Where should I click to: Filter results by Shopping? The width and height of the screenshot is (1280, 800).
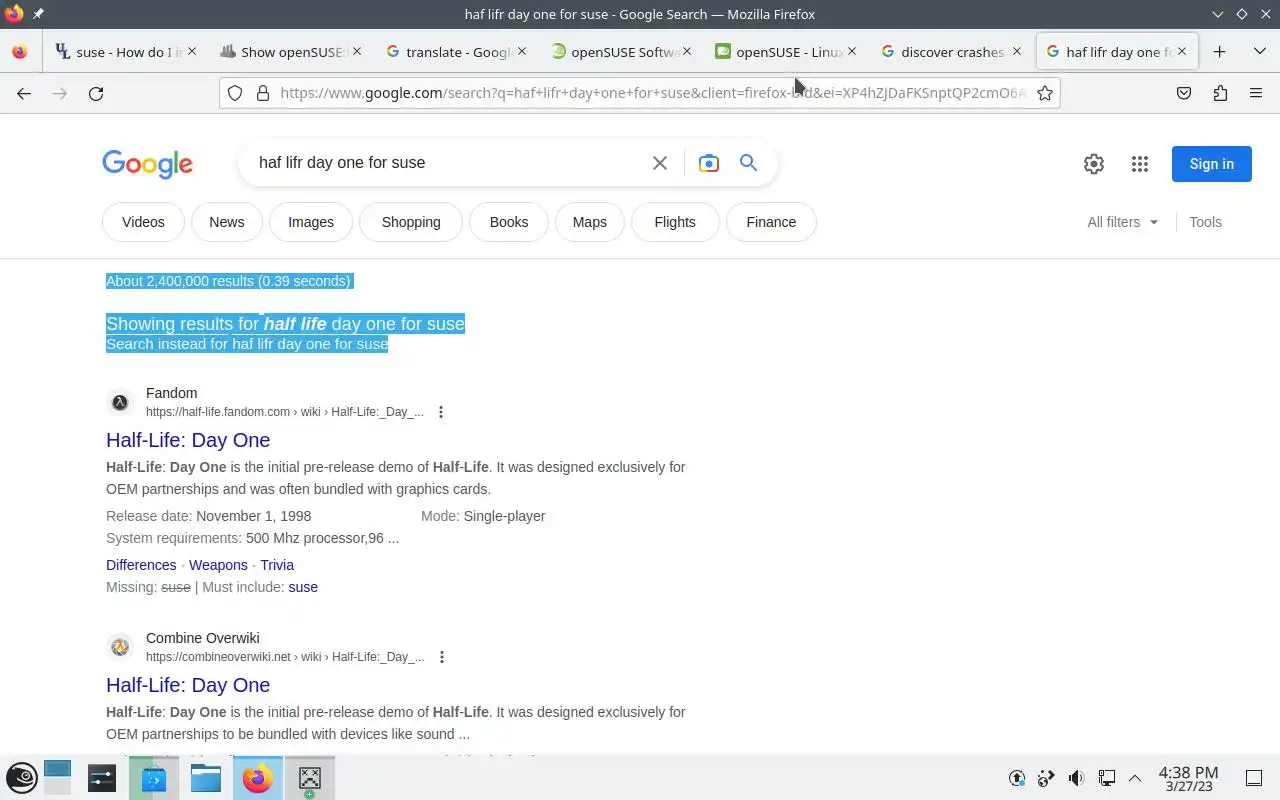point(411,222)
